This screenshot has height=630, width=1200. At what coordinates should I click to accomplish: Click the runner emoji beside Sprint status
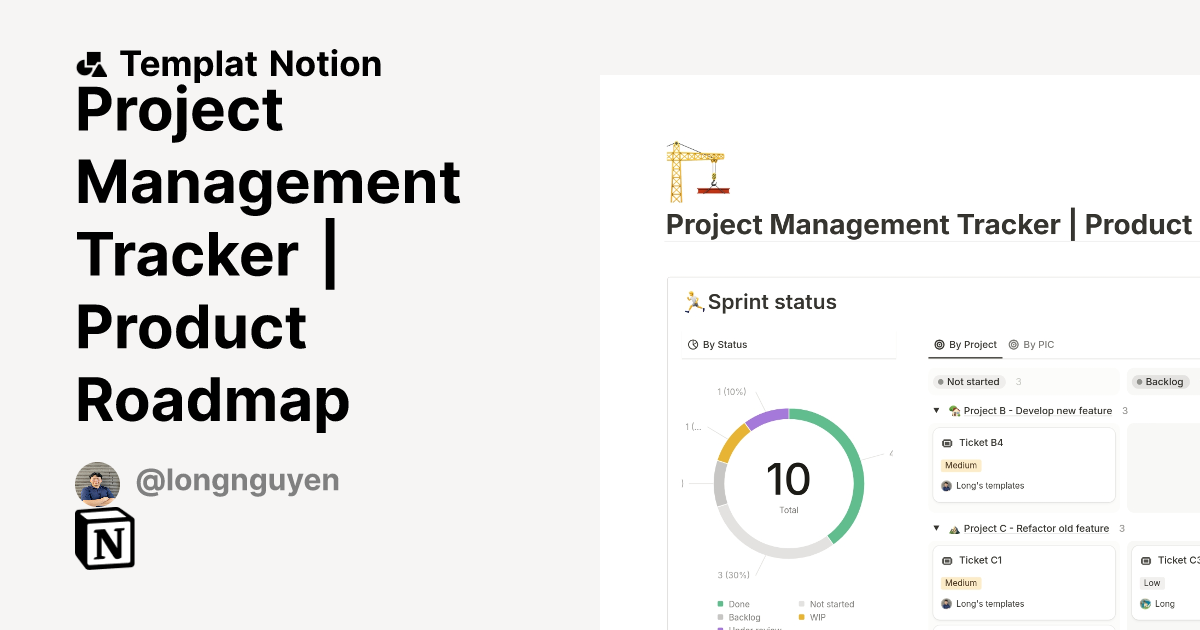tap(692, 301)
